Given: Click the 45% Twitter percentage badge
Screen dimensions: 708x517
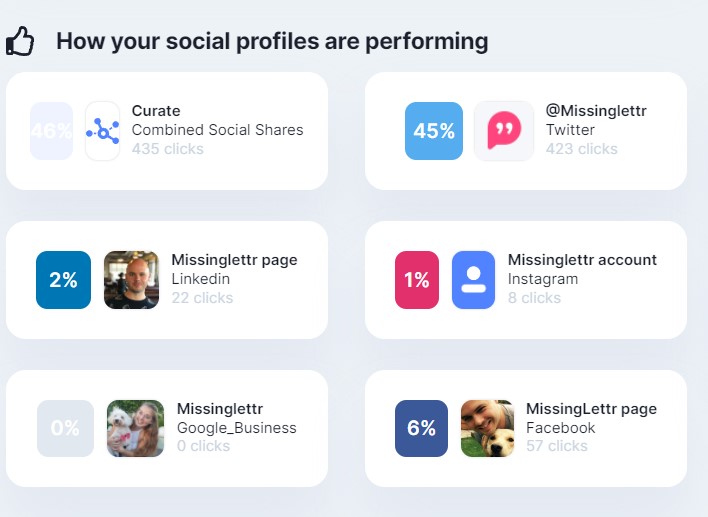Looking at the screenshot, I should click(x=434, y=131).
